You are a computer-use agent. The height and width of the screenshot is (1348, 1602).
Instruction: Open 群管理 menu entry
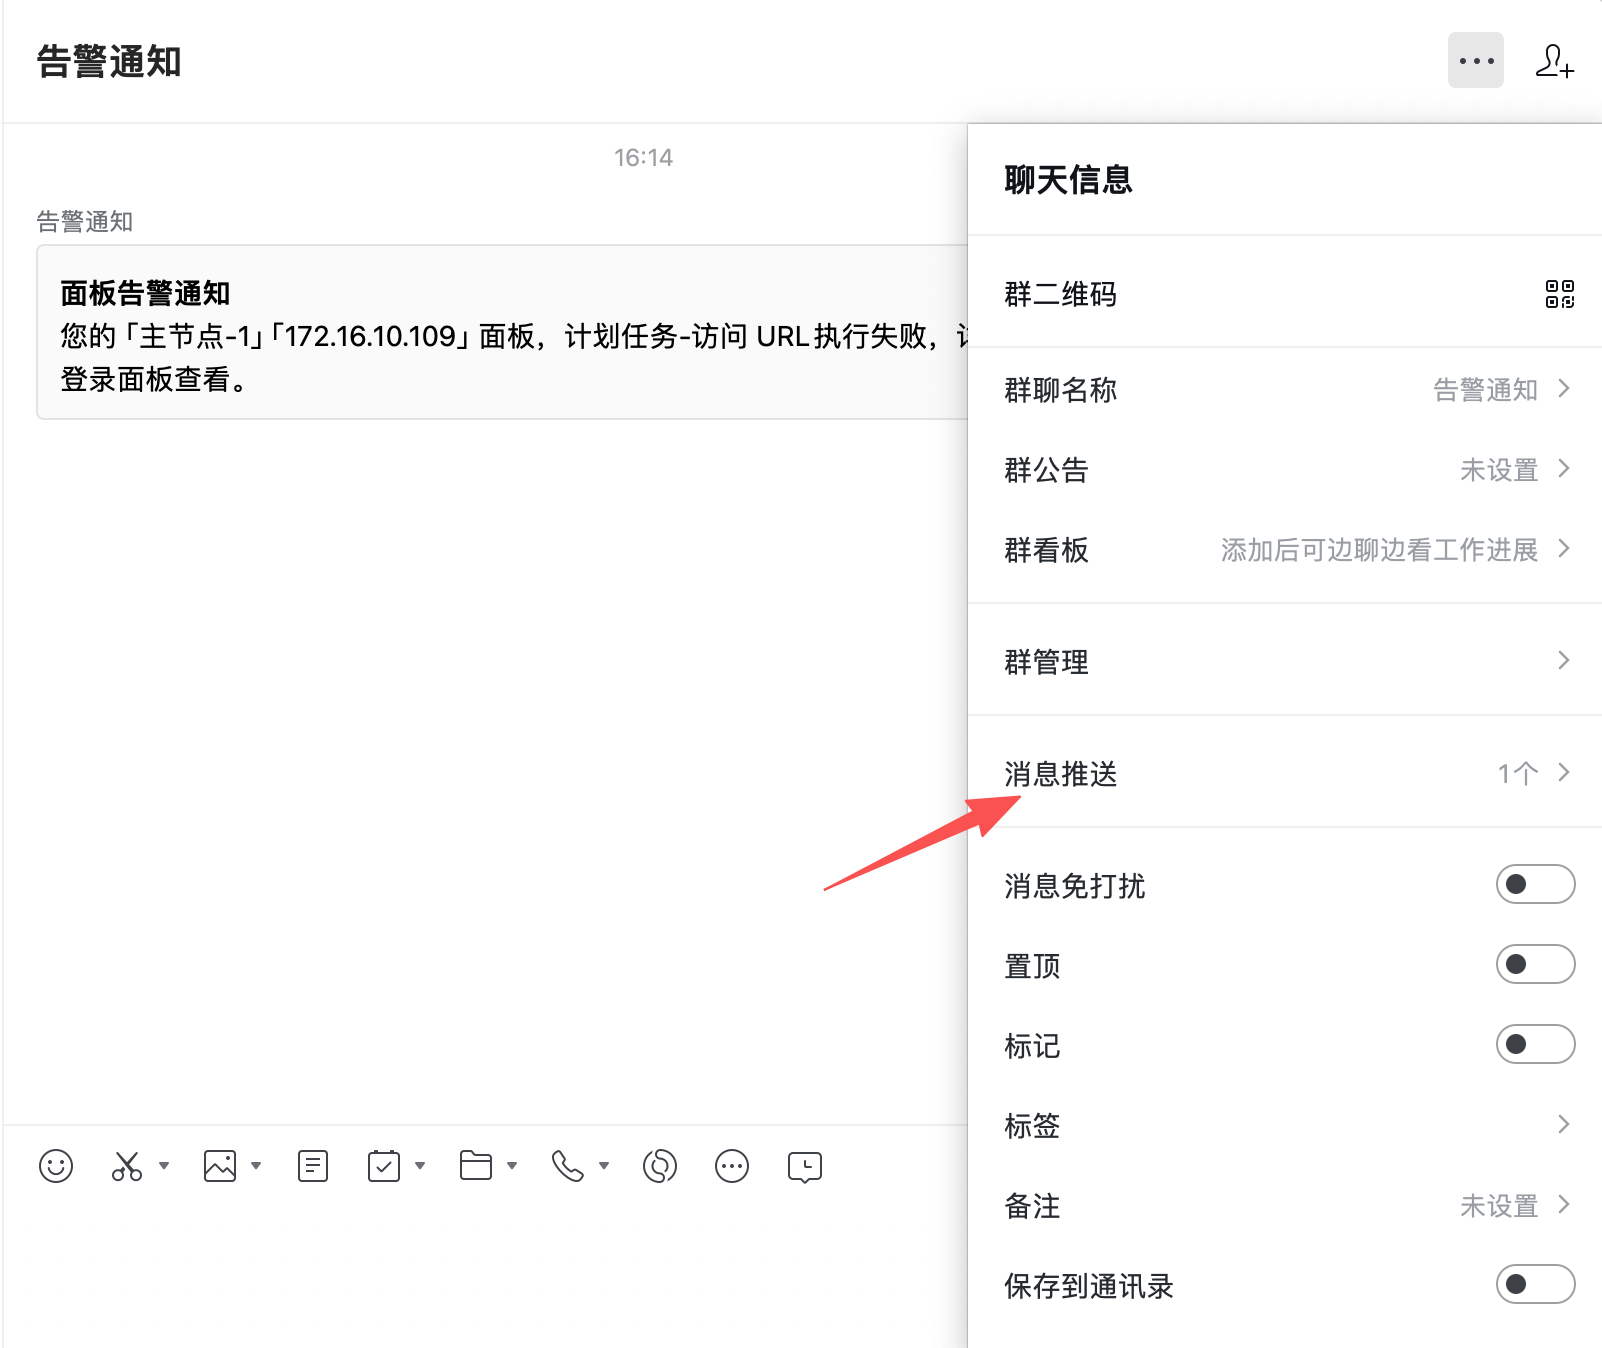point(1285,661)
